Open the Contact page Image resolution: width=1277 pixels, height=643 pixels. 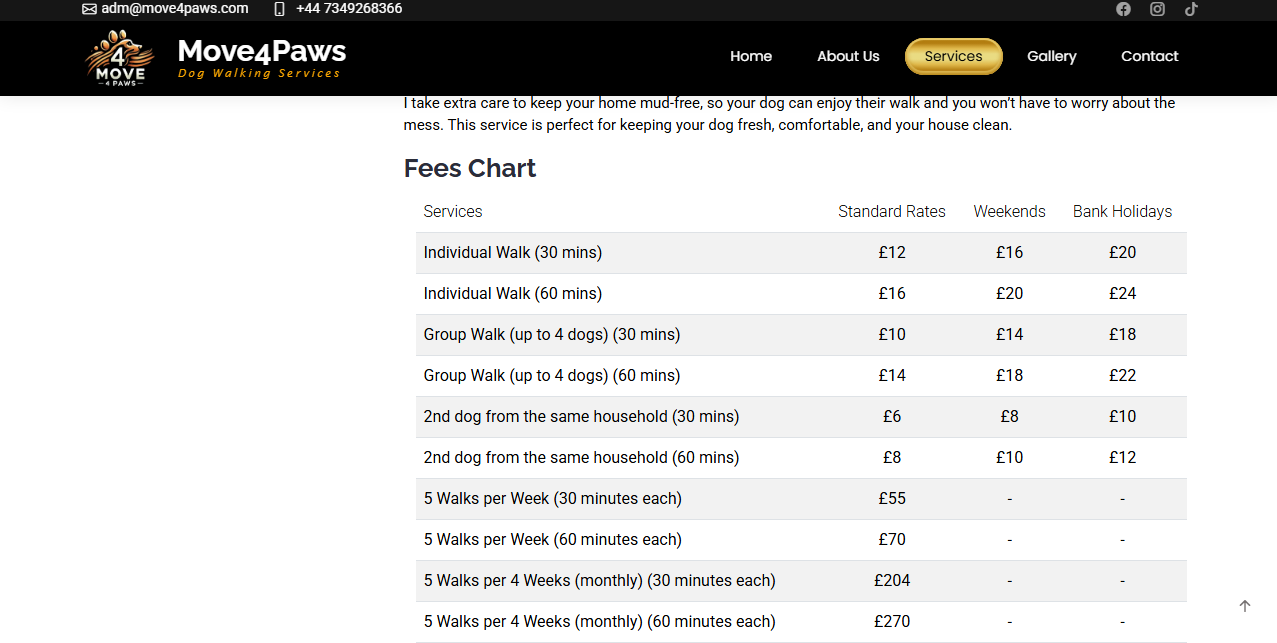pos(1149,56)
